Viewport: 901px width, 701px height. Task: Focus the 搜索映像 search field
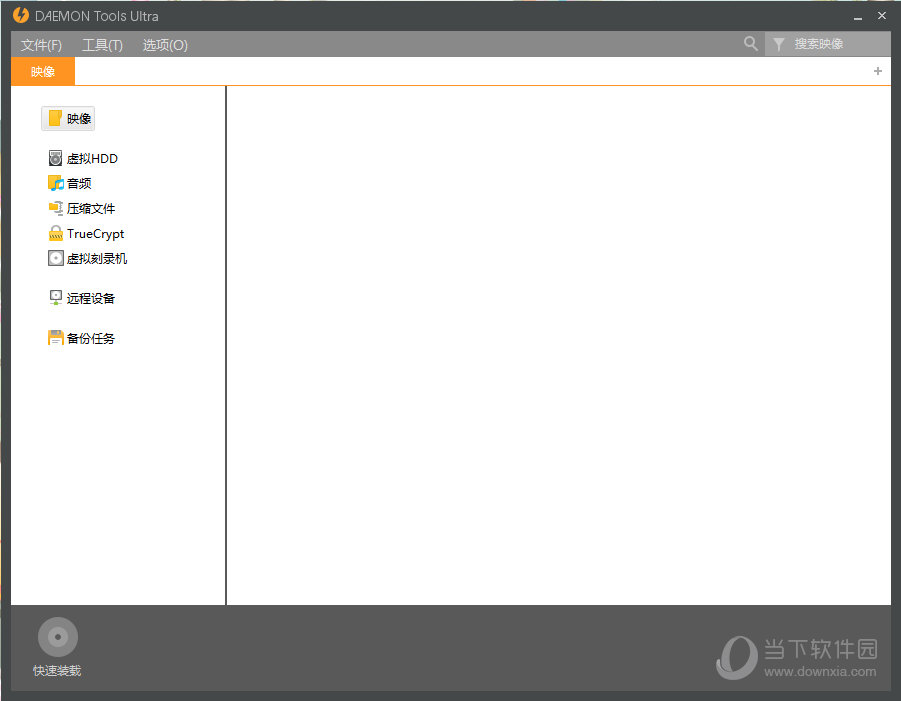(827, 44)
